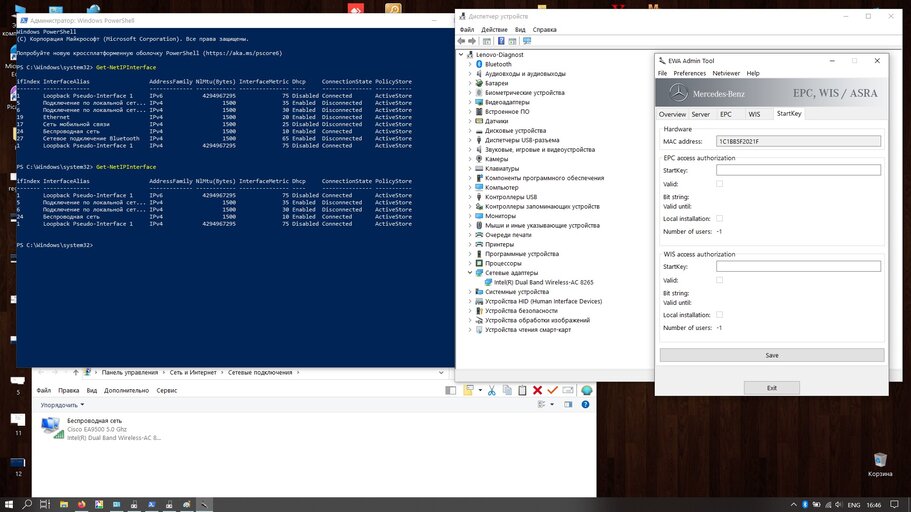The image size is (911, 512).
Task: Click the Cut scissors icon in Explorer toolbar
Action: (x=490, y=390)
